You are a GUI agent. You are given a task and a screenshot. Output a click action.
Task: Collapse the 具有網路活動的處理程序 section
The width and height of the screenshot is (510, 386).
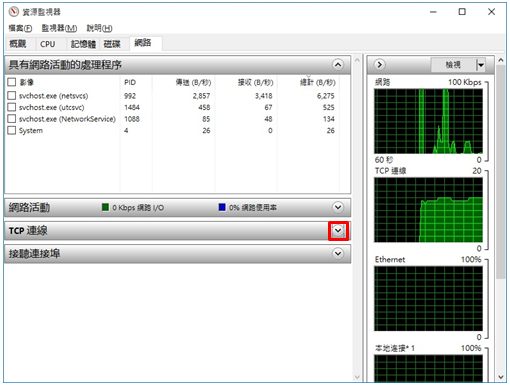coord(338,64)
